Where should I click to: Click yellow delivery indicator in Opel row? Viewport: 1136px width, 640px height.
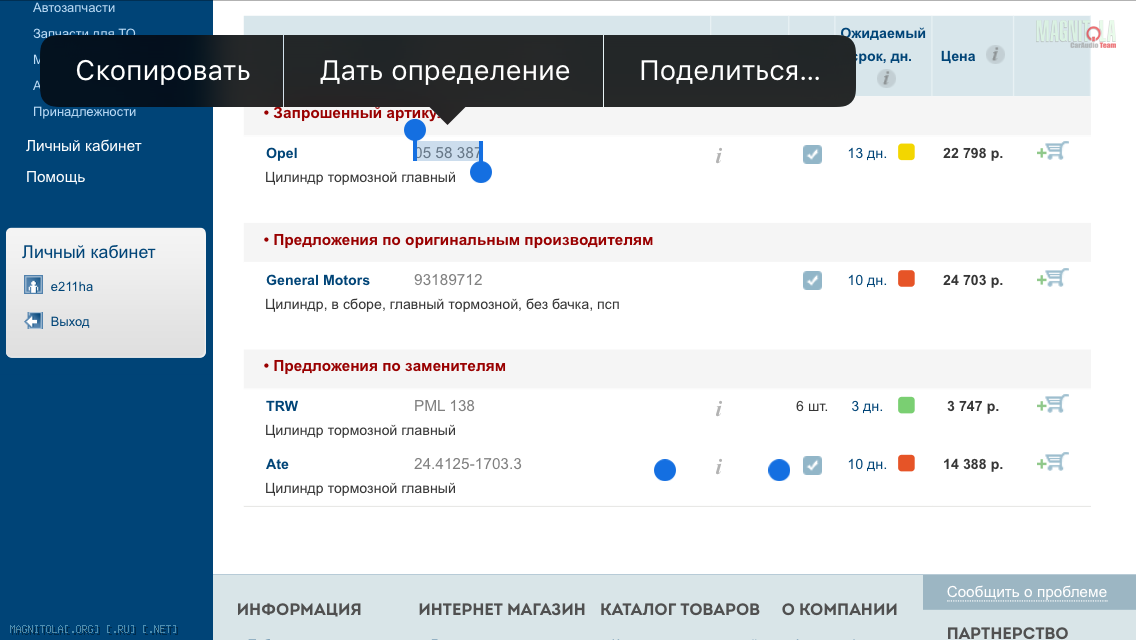pyautogui.click(x=906, y=152)
